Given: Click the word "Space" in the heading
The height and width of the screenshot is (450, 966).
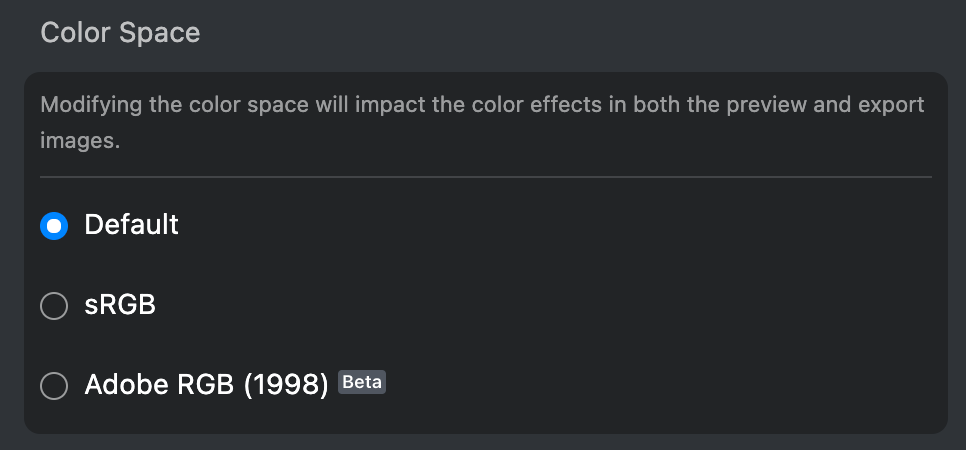Looking at the screenshot, I should 160,33.
